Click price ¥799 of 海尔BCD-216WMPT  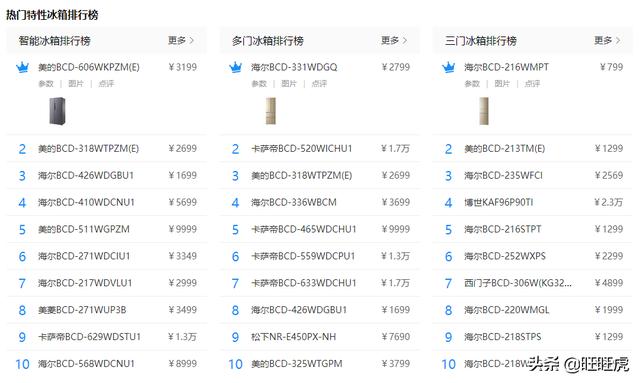click(611, 67)
